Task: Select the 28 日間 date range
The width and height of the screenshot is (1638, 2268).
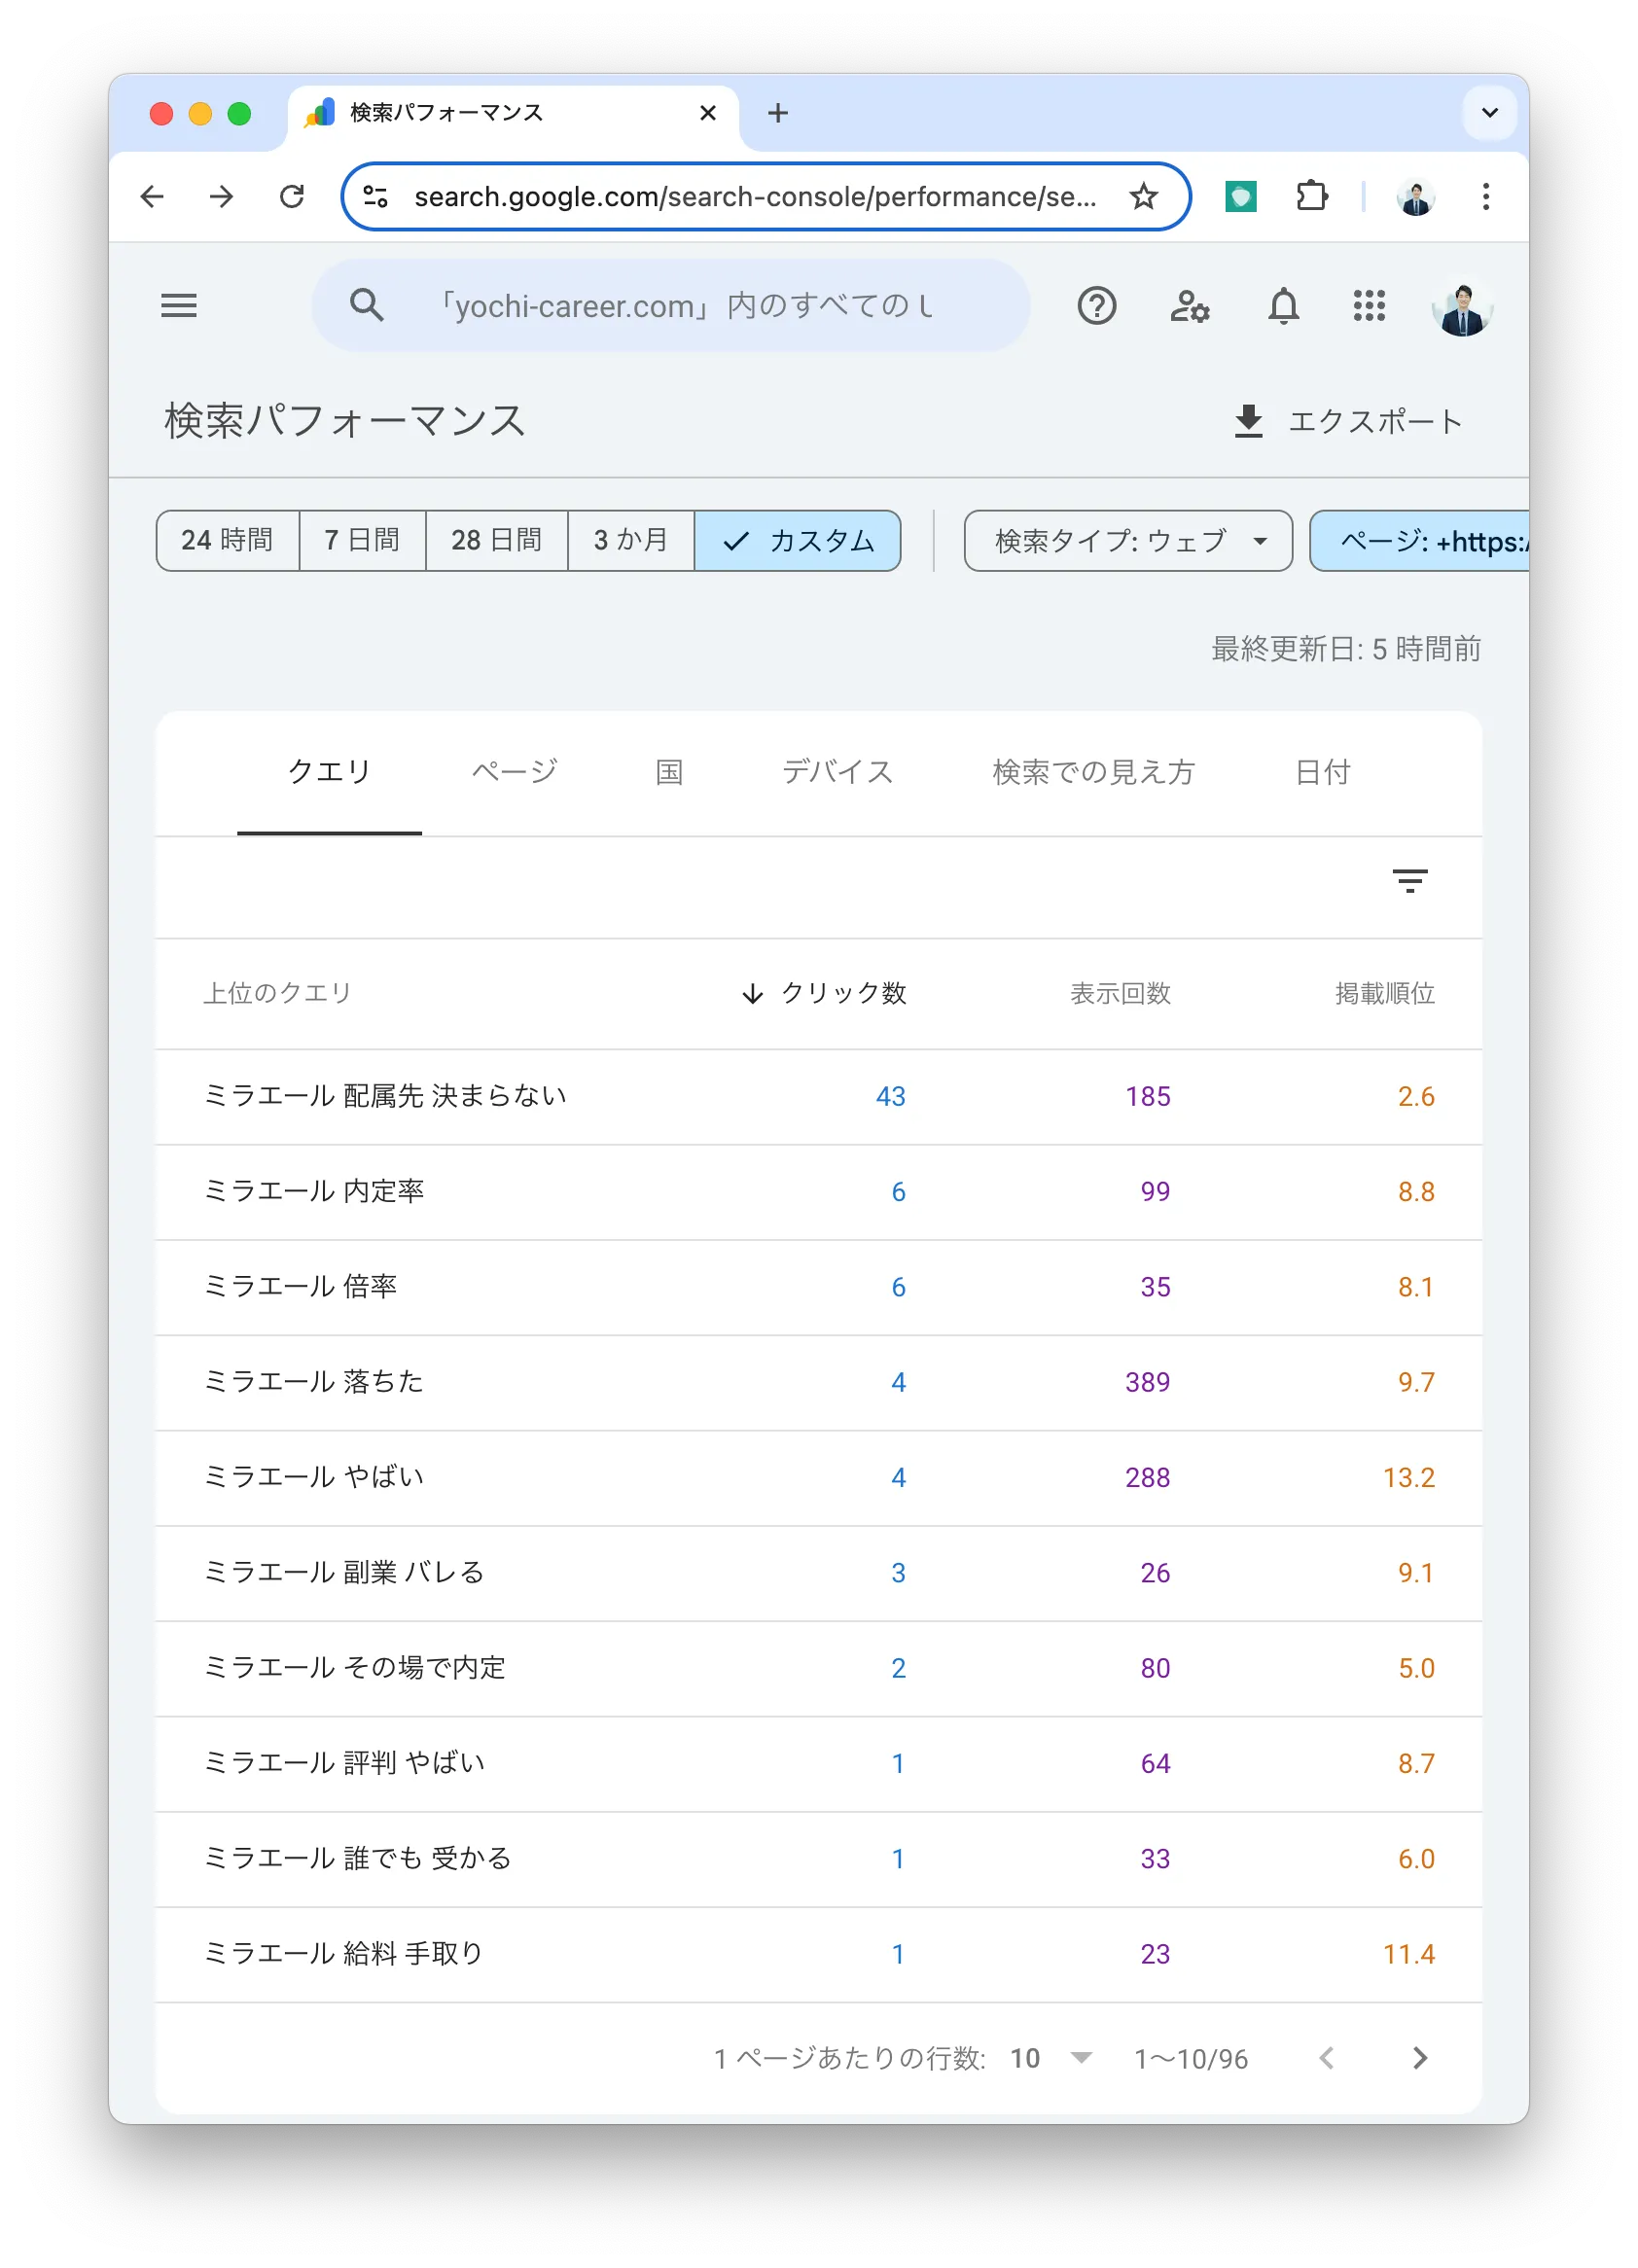Action: click(x=496, y=541)
